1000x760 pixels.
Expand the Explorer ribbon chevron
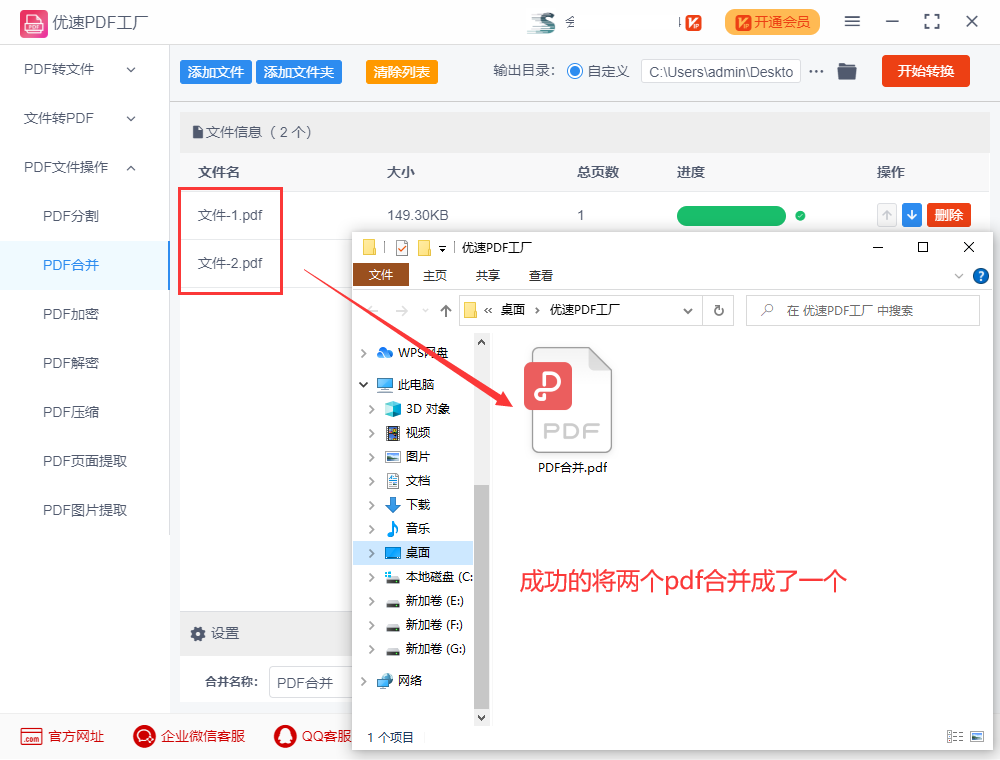pyautogui.click(x=959, y=276)
